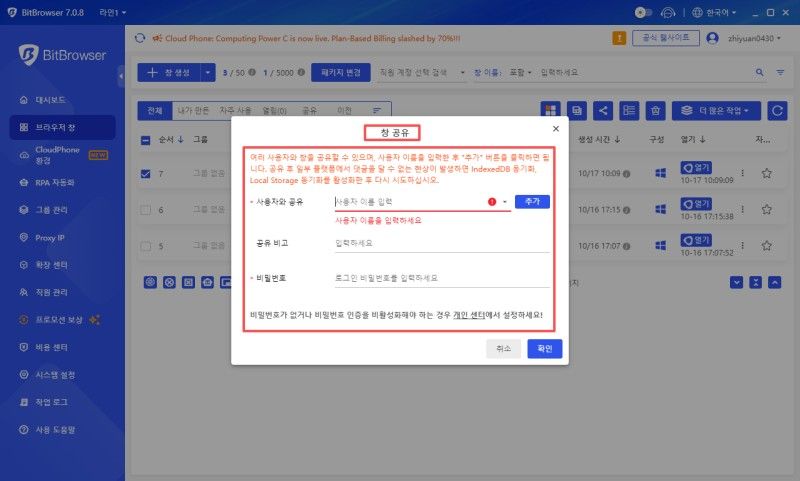
Task: Click the 창 생성 create window button
Action: click(x=169, y=73)
